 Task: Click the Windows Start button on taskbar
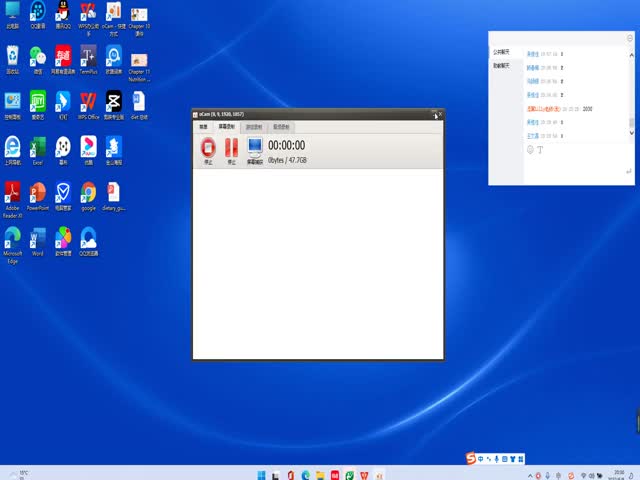click(x=260, y=474)
